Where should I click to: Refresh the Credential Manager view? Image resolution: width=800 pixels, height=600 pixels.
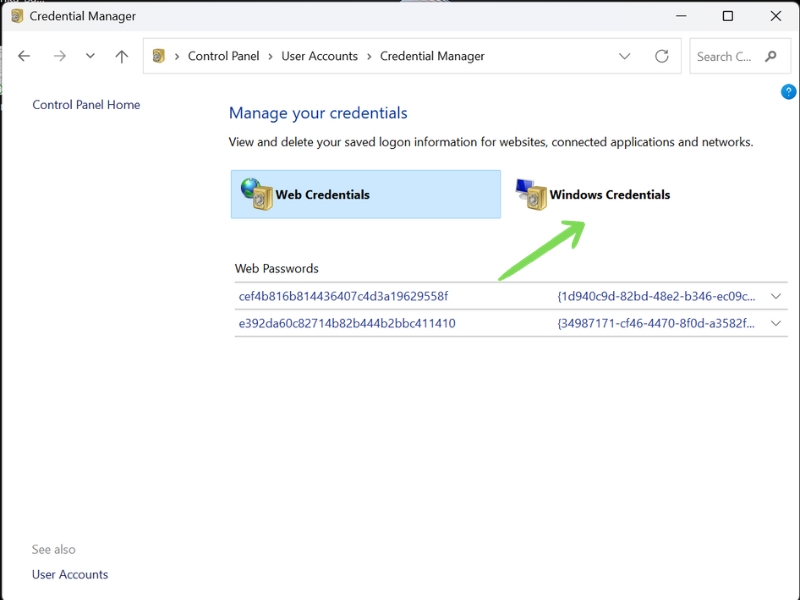pyautogui.click(x=662, y=56)
